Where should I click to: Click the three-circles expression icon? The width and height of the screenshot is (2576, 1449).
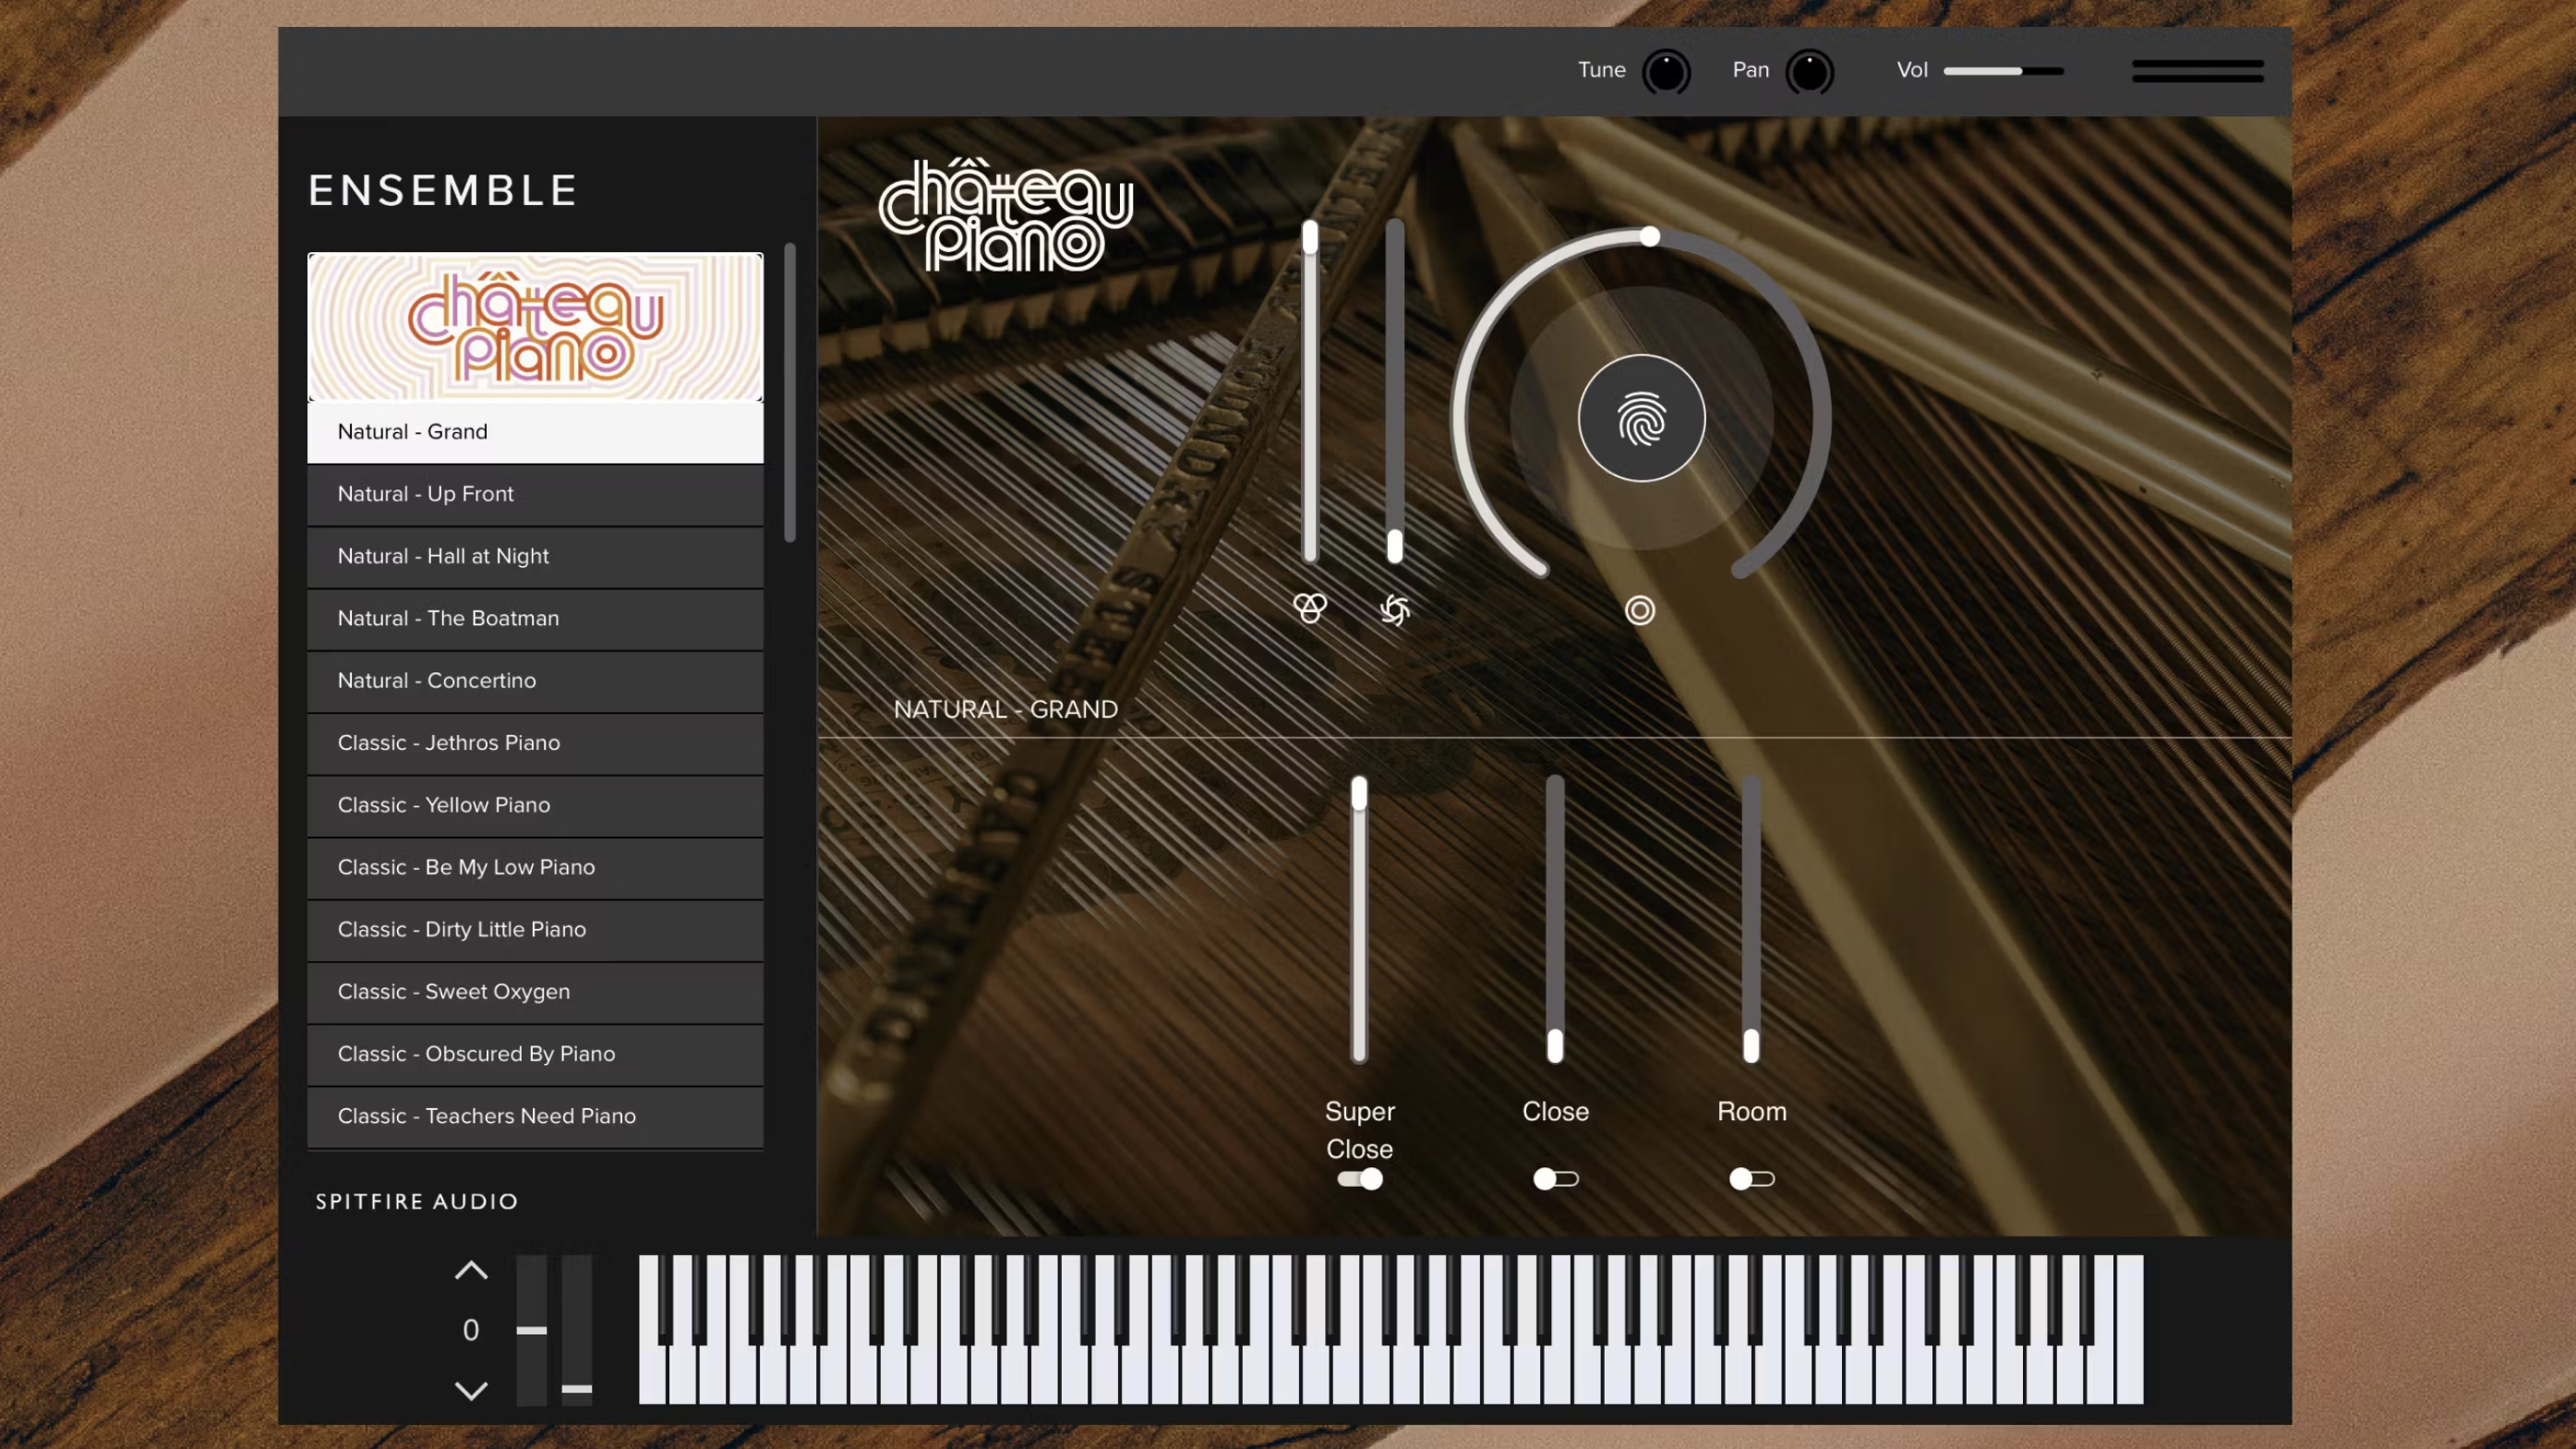click(1309, 608)
